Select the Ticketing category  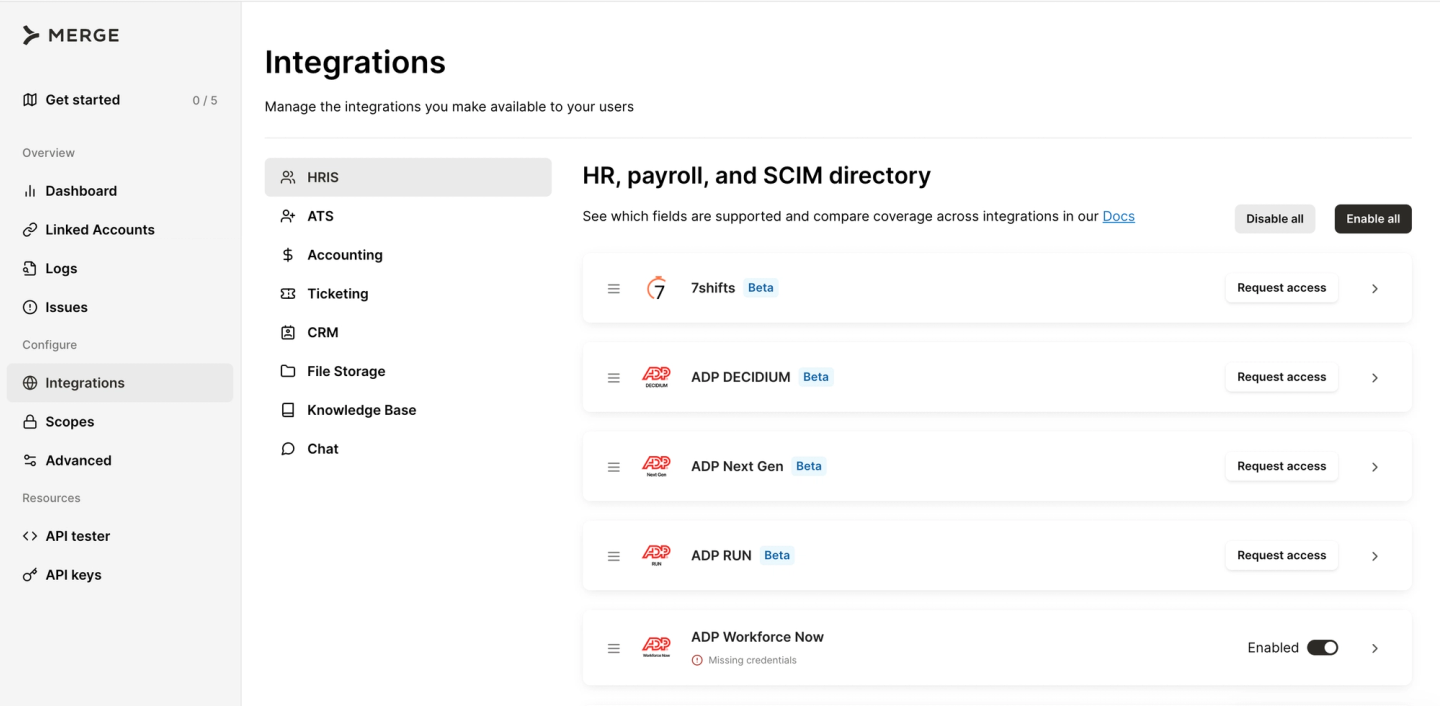click(x=408, y=294)
